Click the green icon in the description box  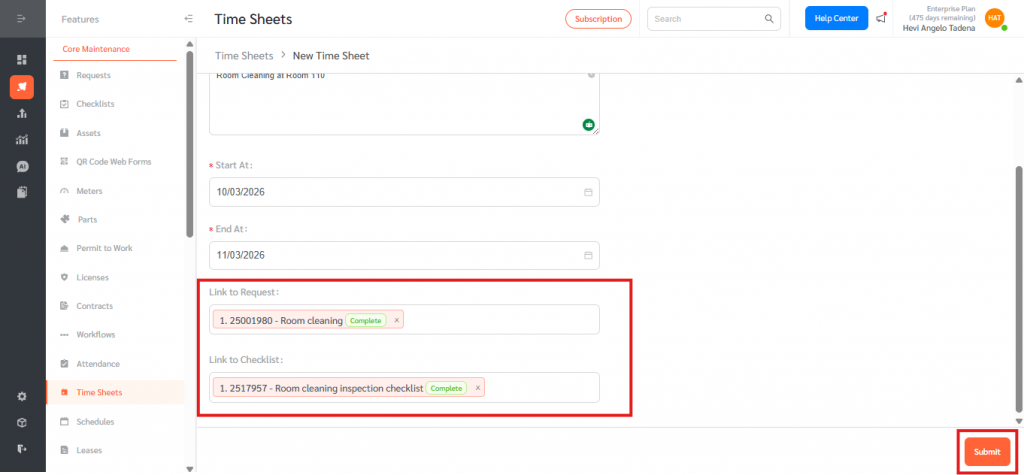pyautogui.click(x=589, y=125)
